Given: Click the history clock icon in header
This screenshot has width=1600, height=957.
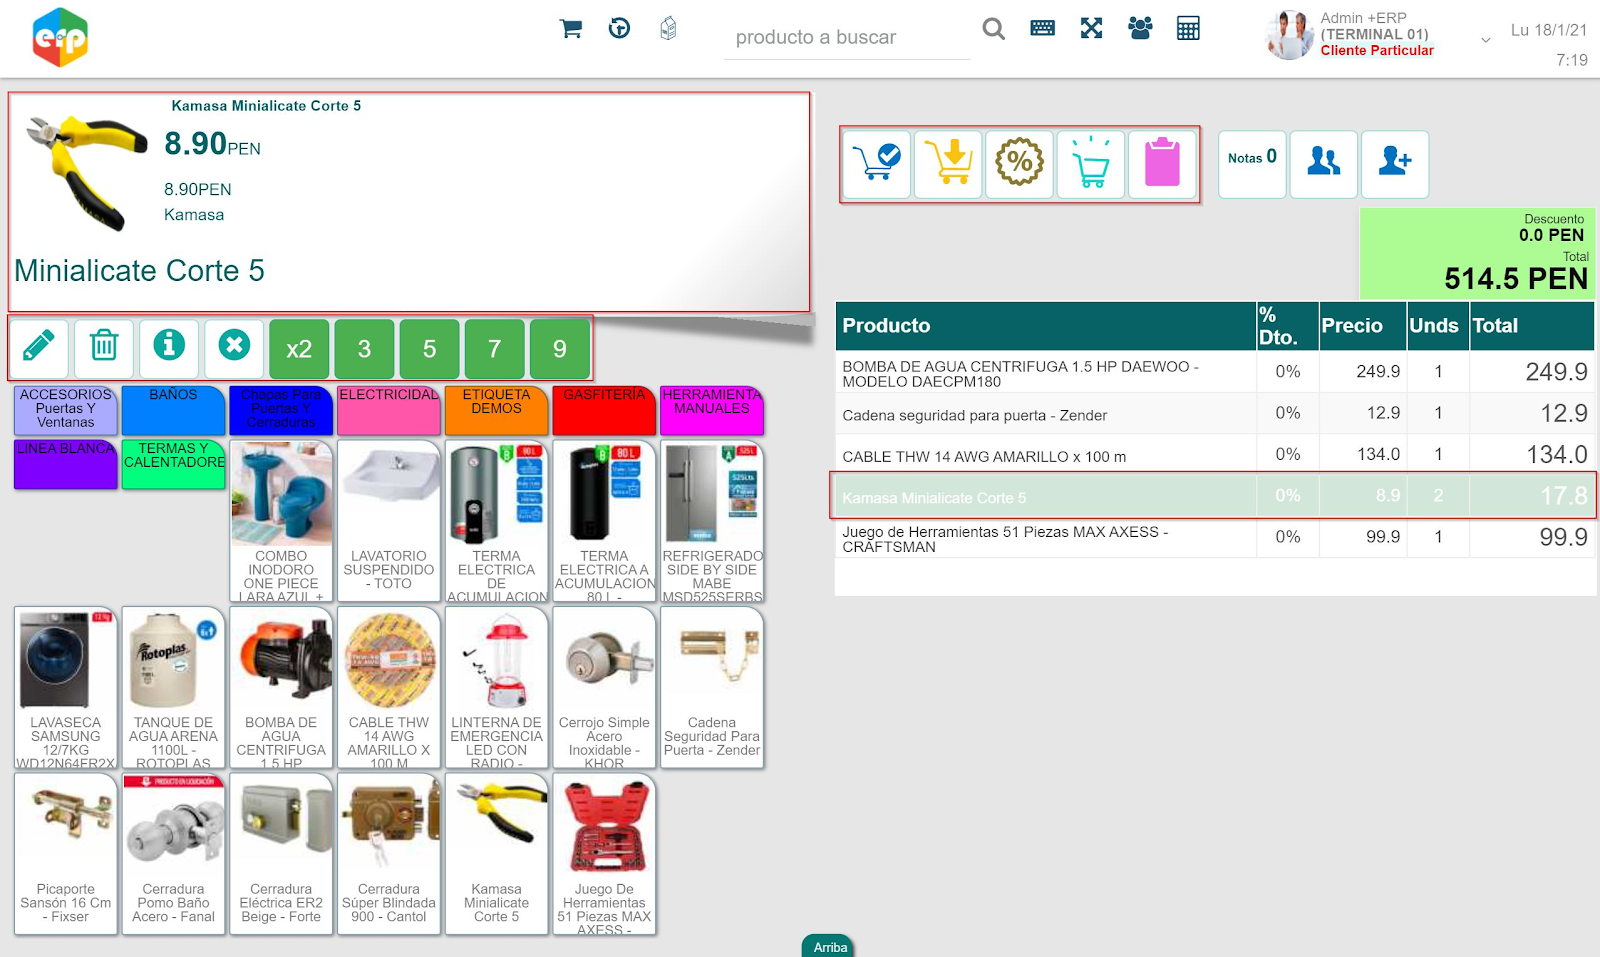Looking at the screenshot, I should click(620, 28).
